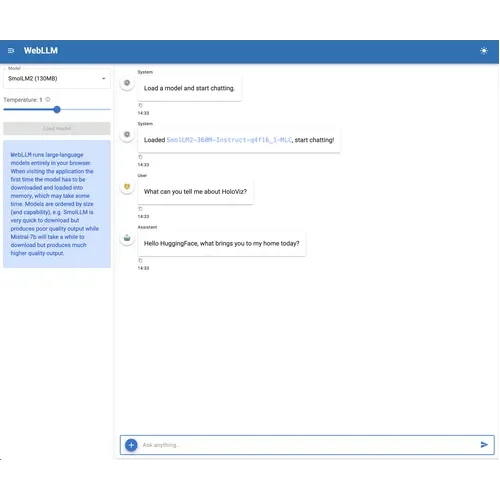Click the first System message avatar icon
500x500 pixels.
tap(127, 83)
